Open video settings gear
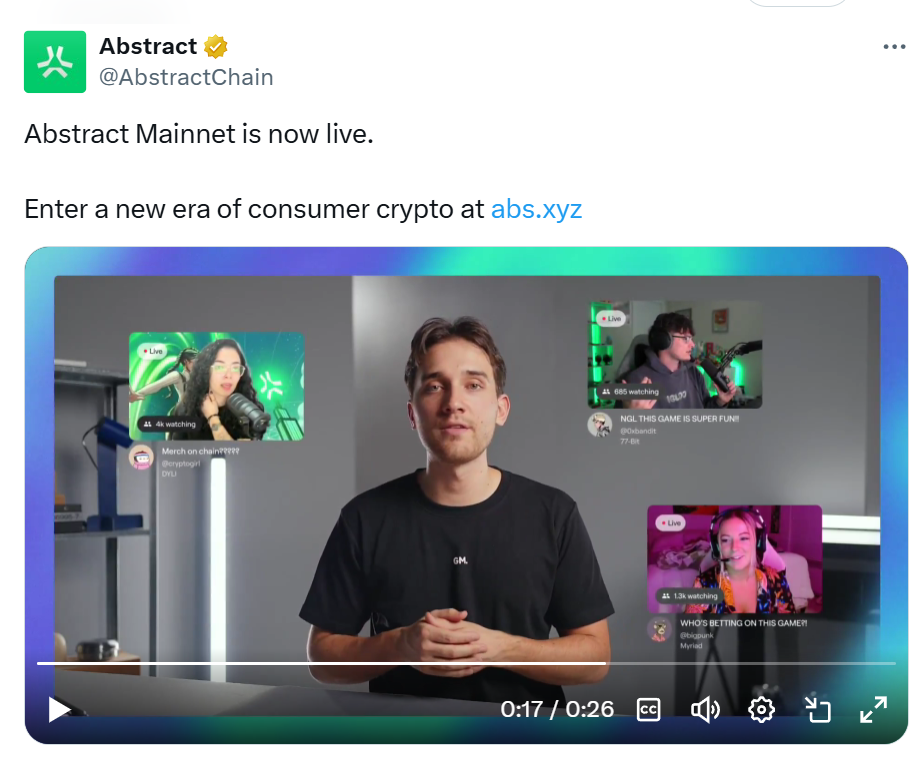 pyautogui.click(x=761, y=710)
